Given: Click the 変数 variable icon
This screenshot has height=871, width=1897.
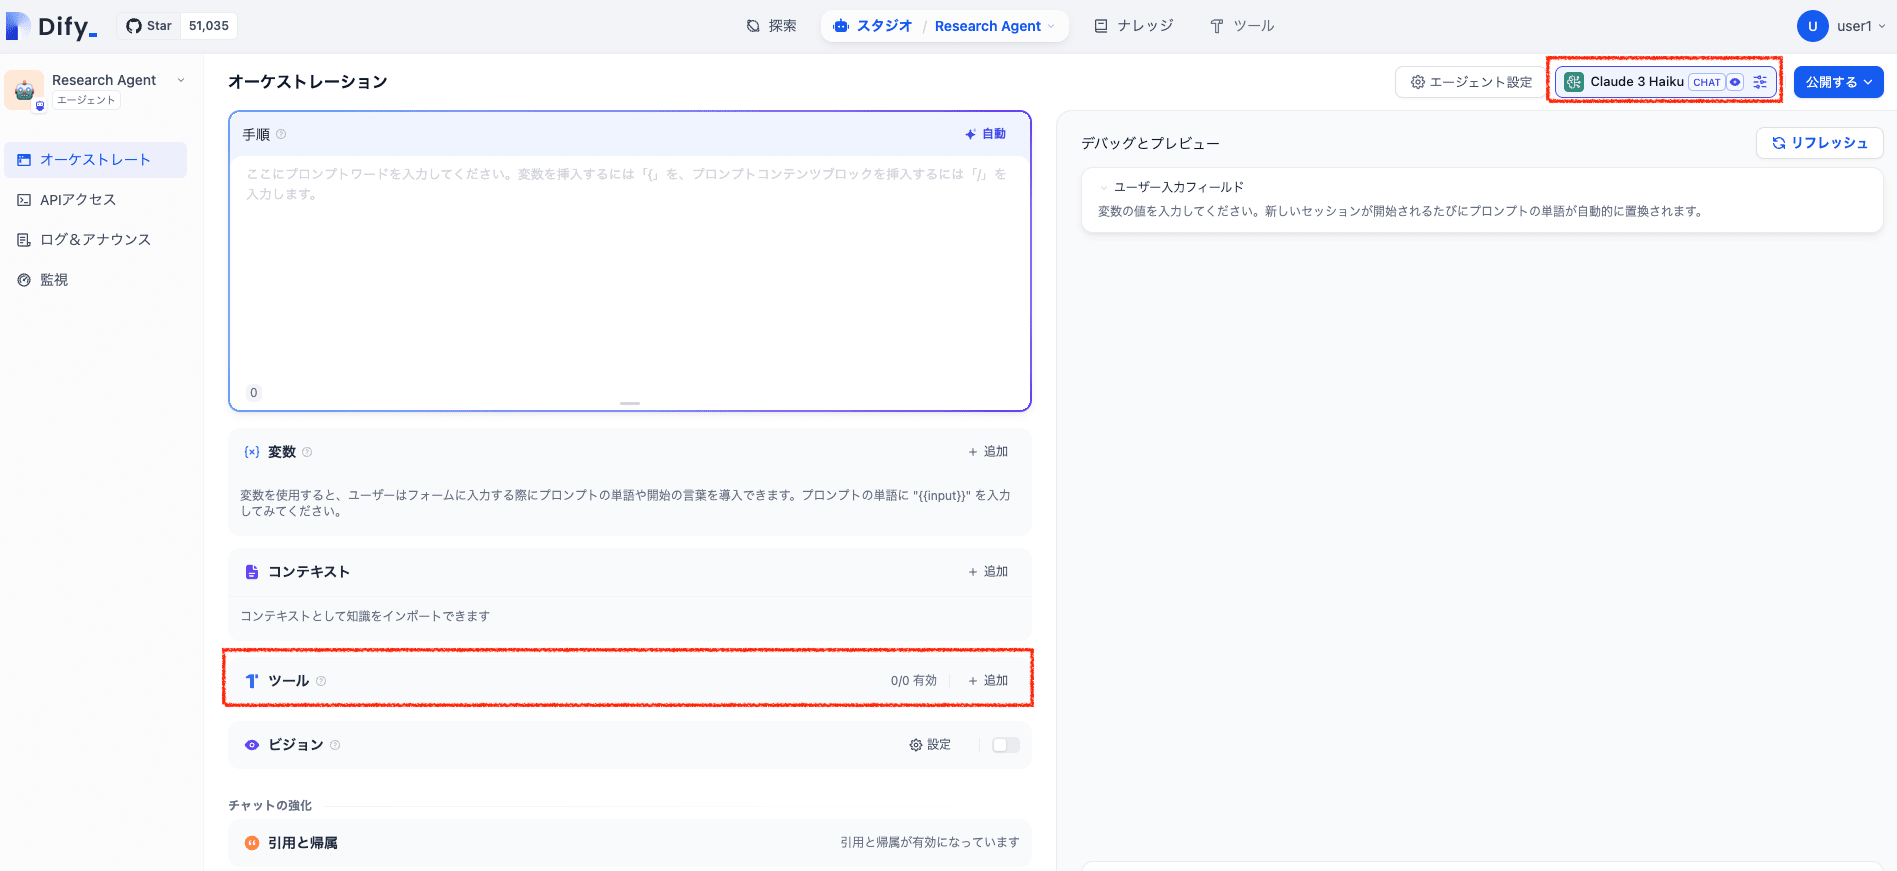Looking at the screenshot, I should point(252,452).
